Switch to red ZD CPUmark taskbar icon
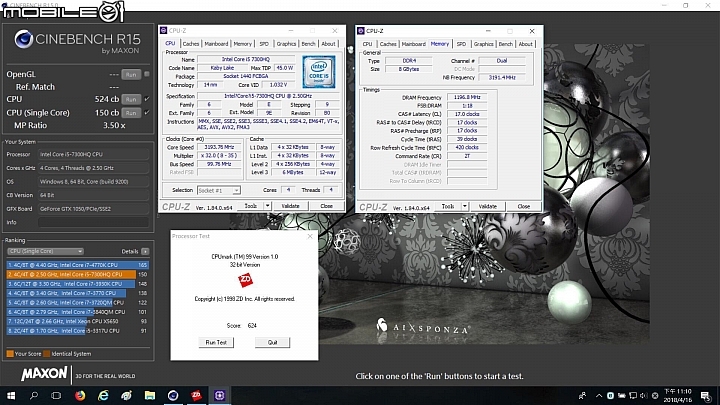Viewport: 720px width, 405px height. click(196, 395)
